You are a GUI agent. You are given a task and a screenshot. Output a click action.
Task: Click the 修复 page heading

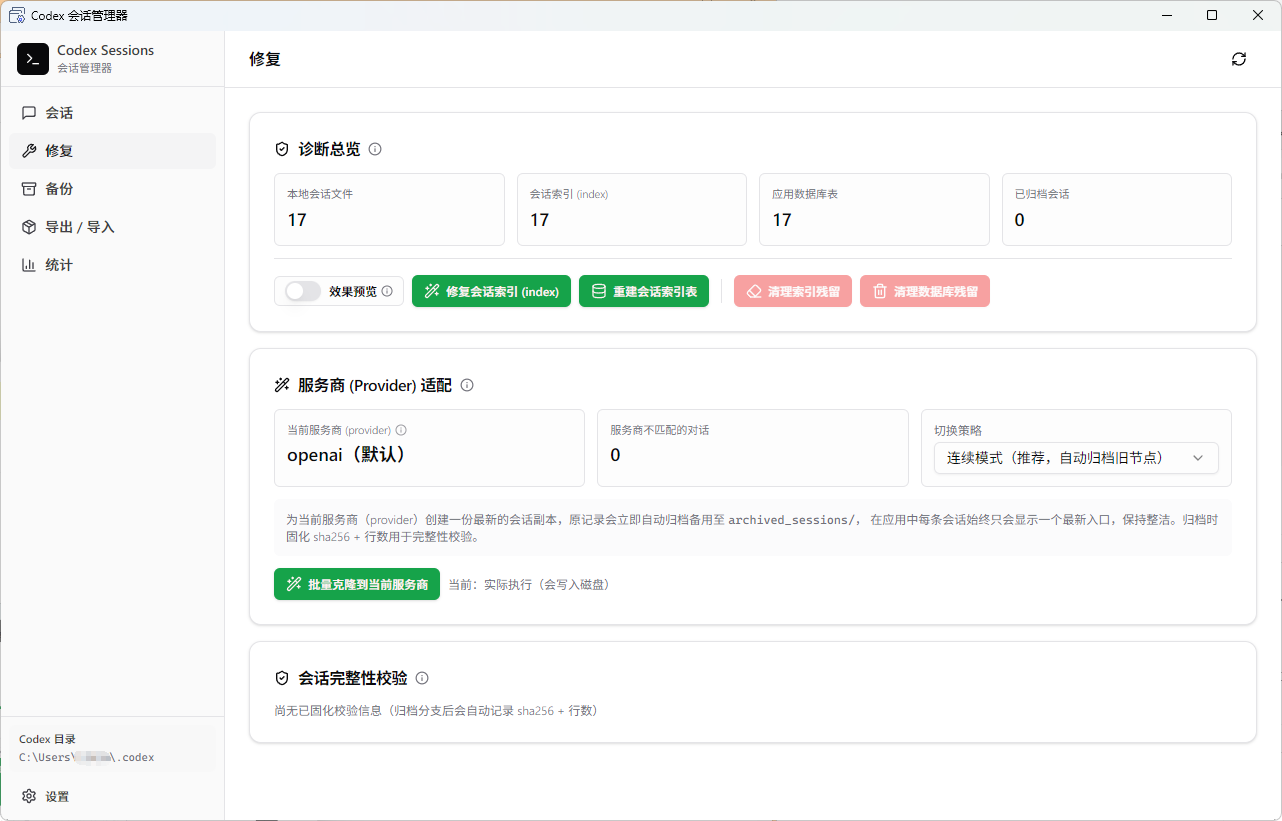point(265,59)
